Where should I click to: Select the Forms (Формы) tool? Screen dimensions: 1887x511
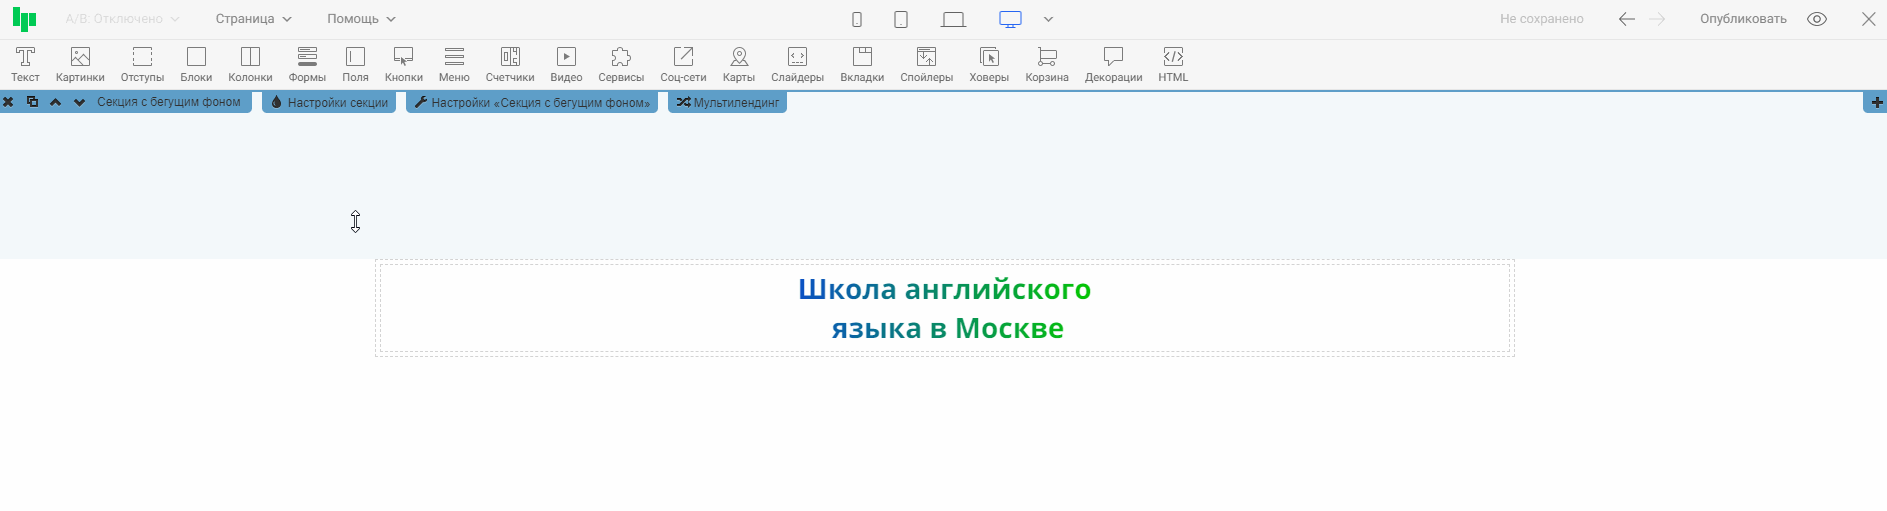[x=307, y=64]
